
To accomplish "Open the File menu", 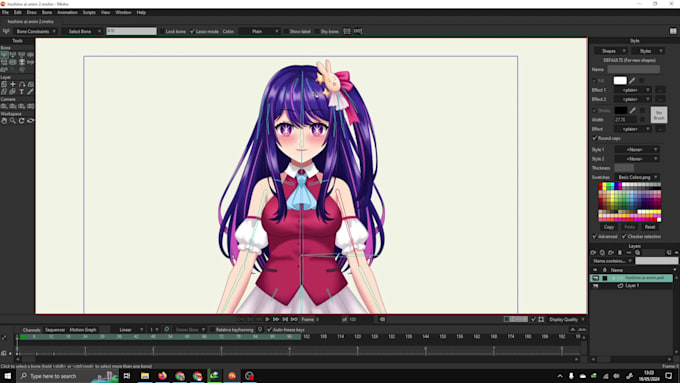I will (x=5, y=13).
